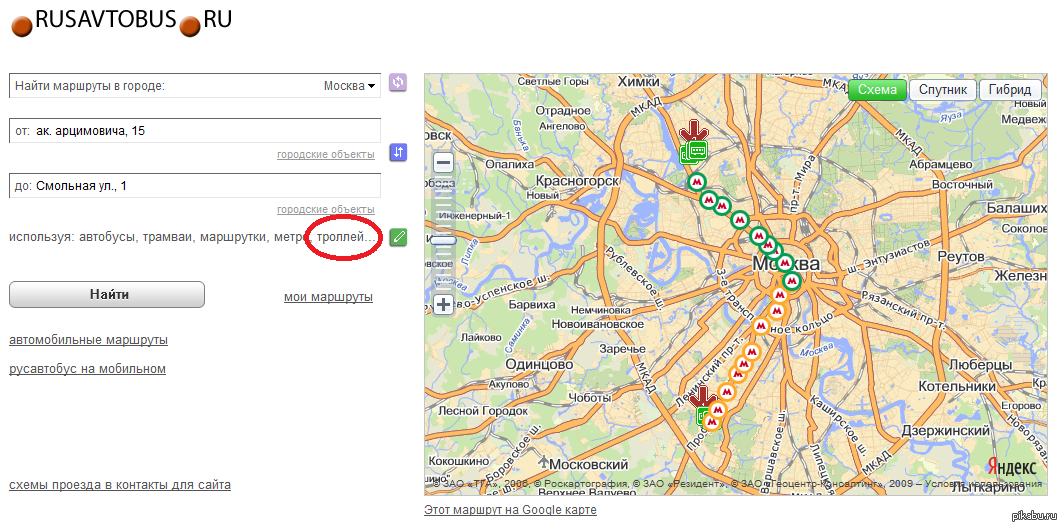Viewport: 1058px width, 523px height.
Task: Click the Химки label on map
Action: (638, 82)
